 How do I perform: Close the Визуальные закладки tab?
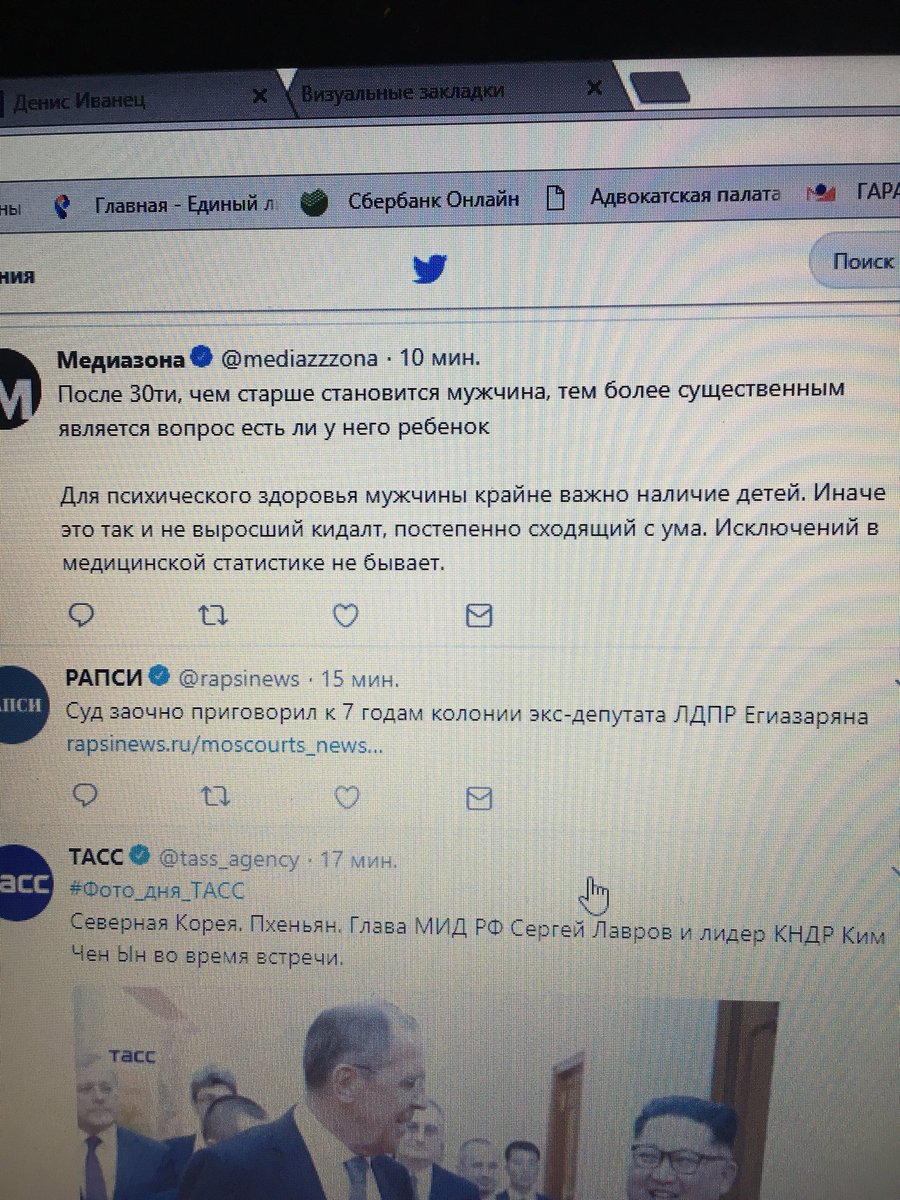tap(594, 87)
